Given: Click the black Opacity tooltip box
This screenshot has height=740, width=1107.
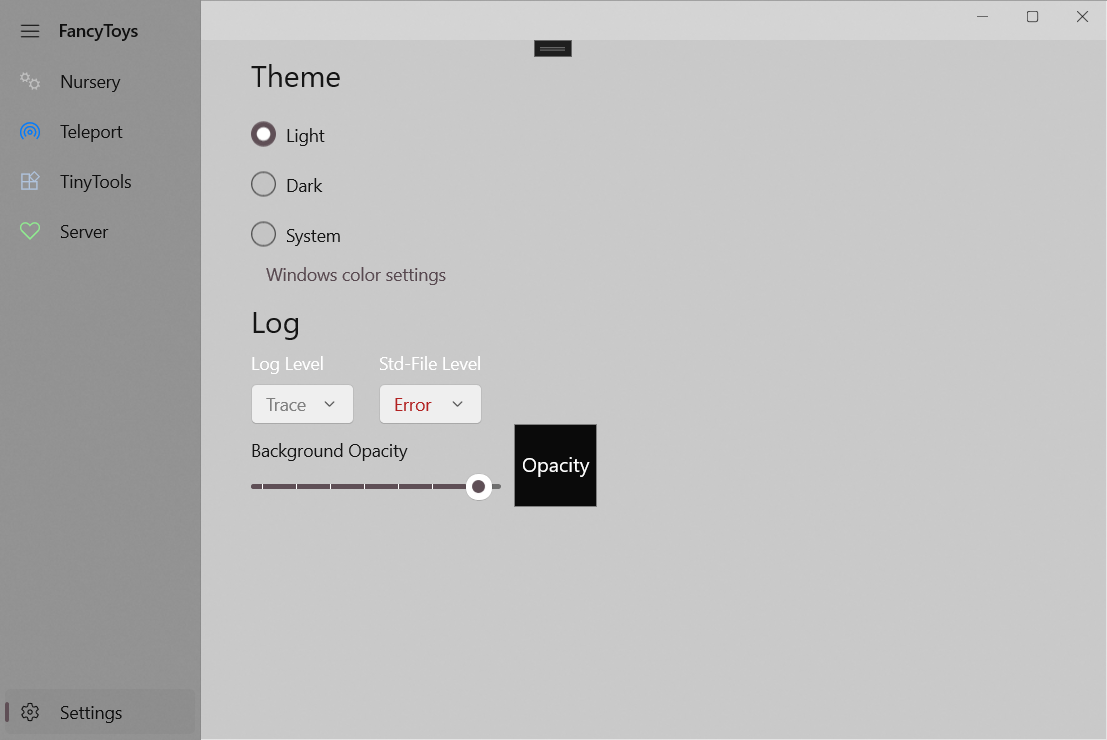Looking at the screenshot, I should 555,465.
